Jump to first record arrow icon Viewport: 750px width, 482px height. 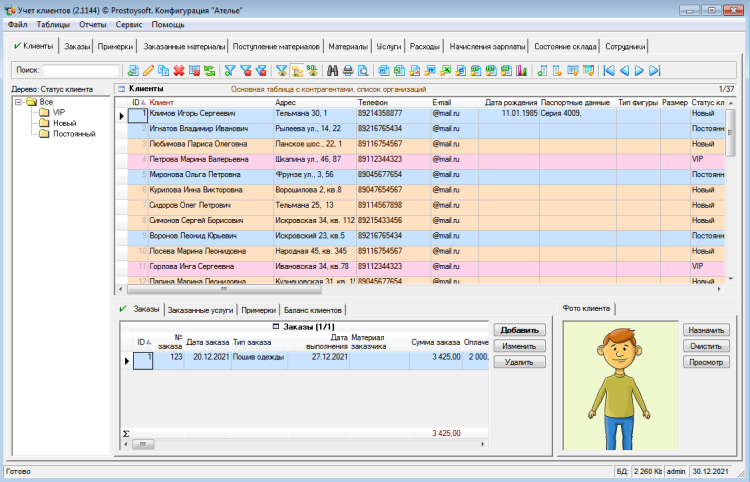tap(608, 70)
